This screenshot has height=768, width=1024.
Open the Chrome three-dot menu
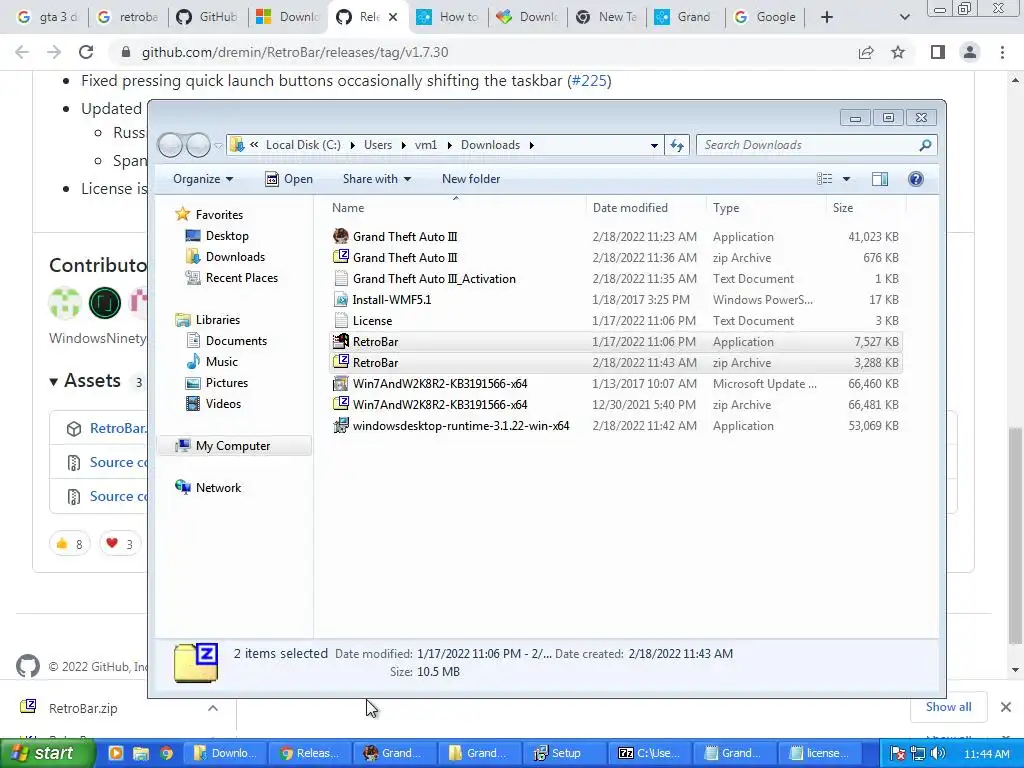pos(1002,52)
